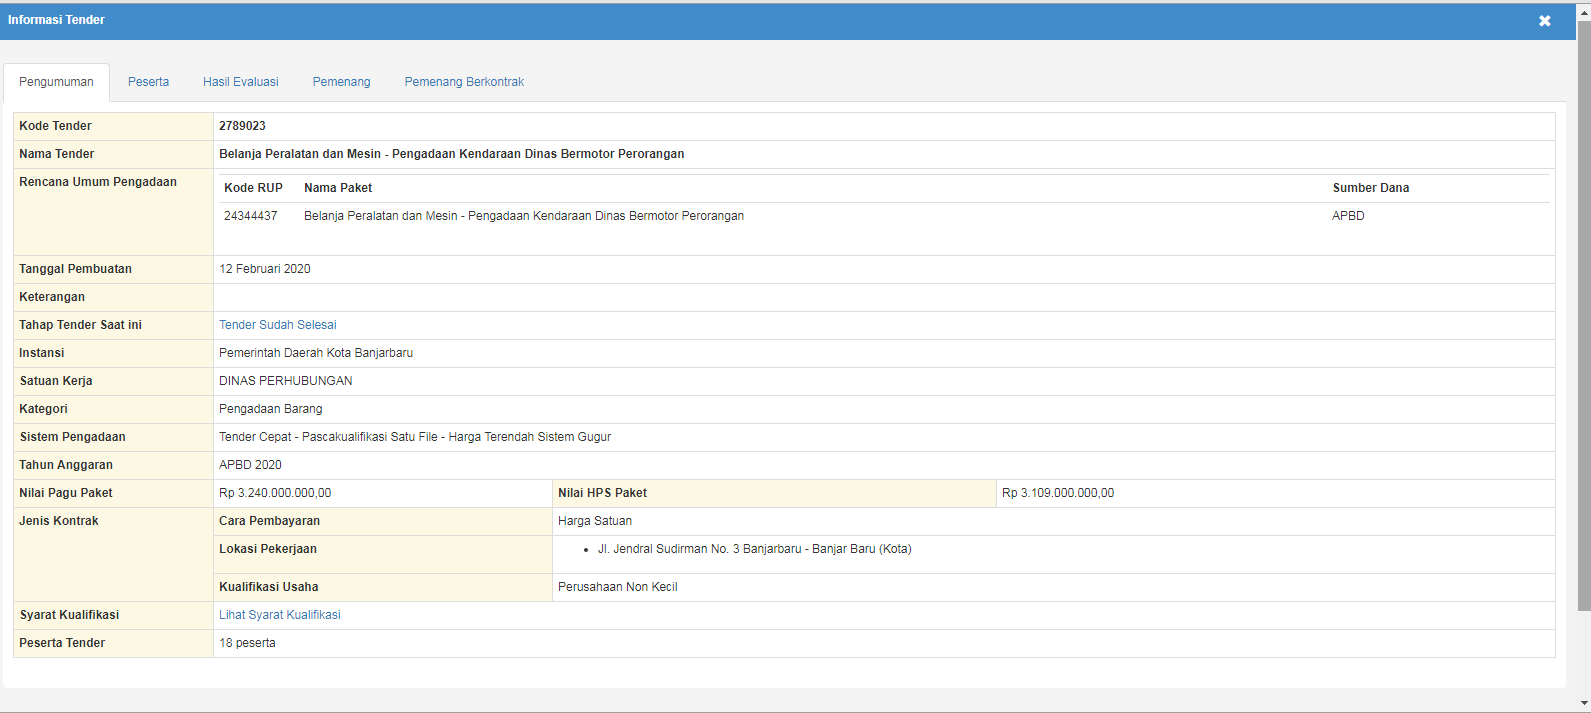Image resolution: width=1591 pixels, height=713 pixels.
Task: Click the APBD value under Sumber Dana
Action: pos(1348,216)
